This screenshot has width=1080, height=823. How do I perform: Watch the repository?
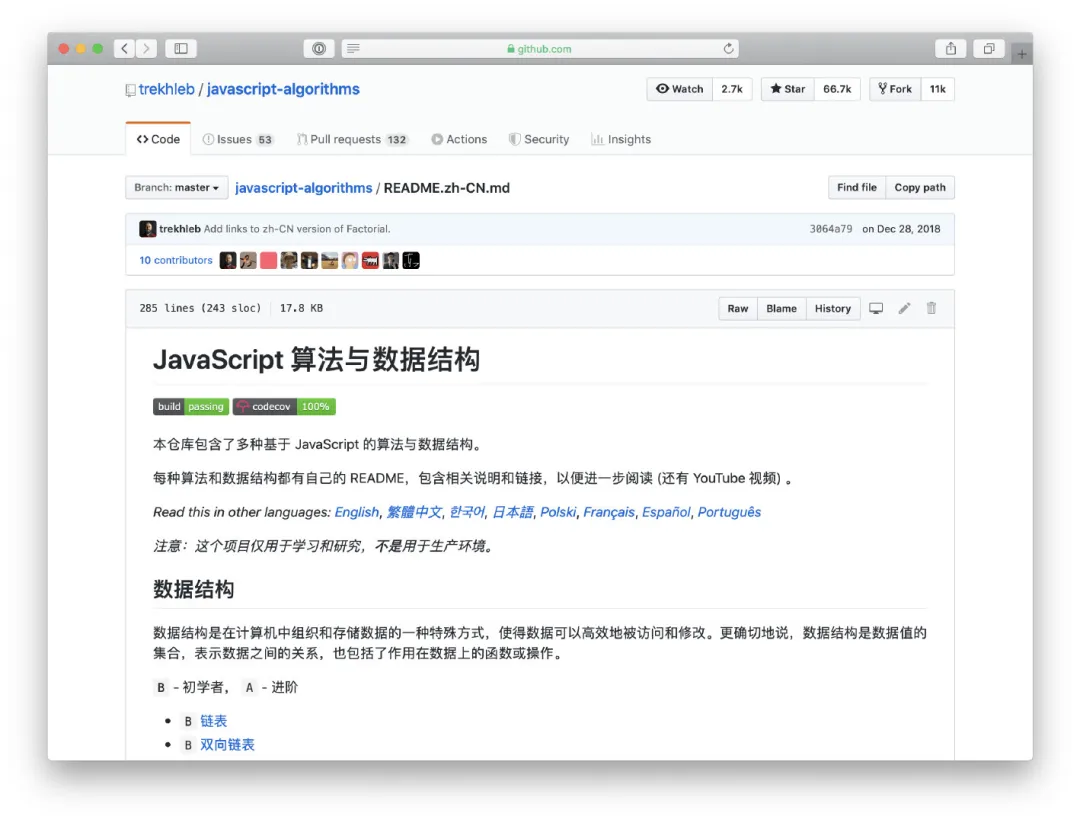679,89
